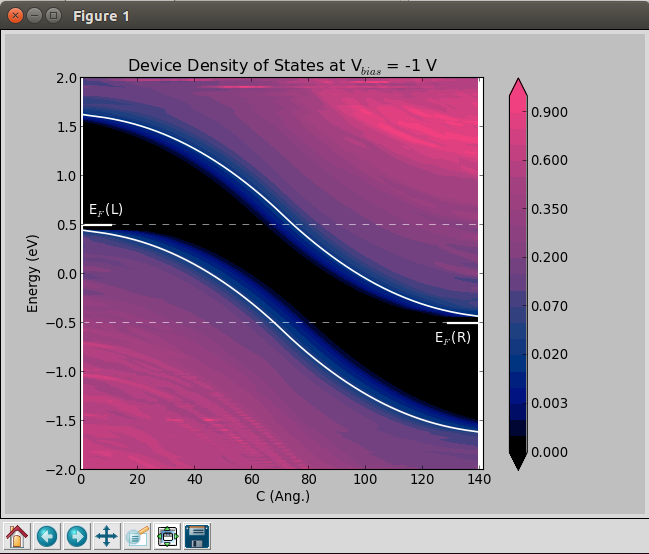Viewport: 649px width, 554px height.
Task: Click the Energy (eV) axis label
Action: (x=32, y=274)
